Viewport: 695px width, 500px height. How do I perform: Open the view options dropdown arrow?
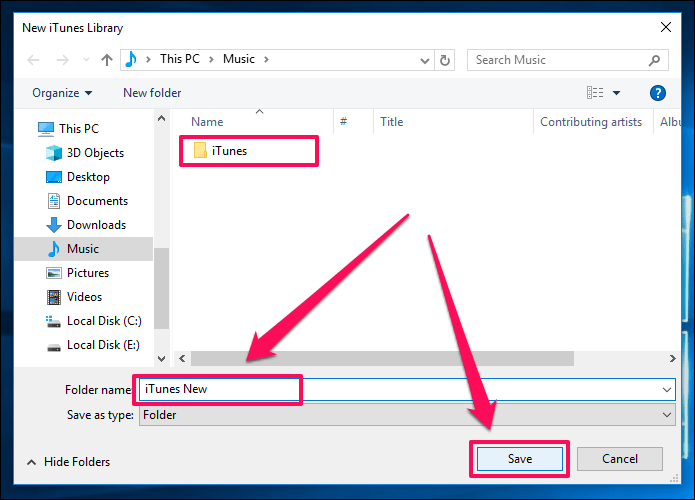617,93
